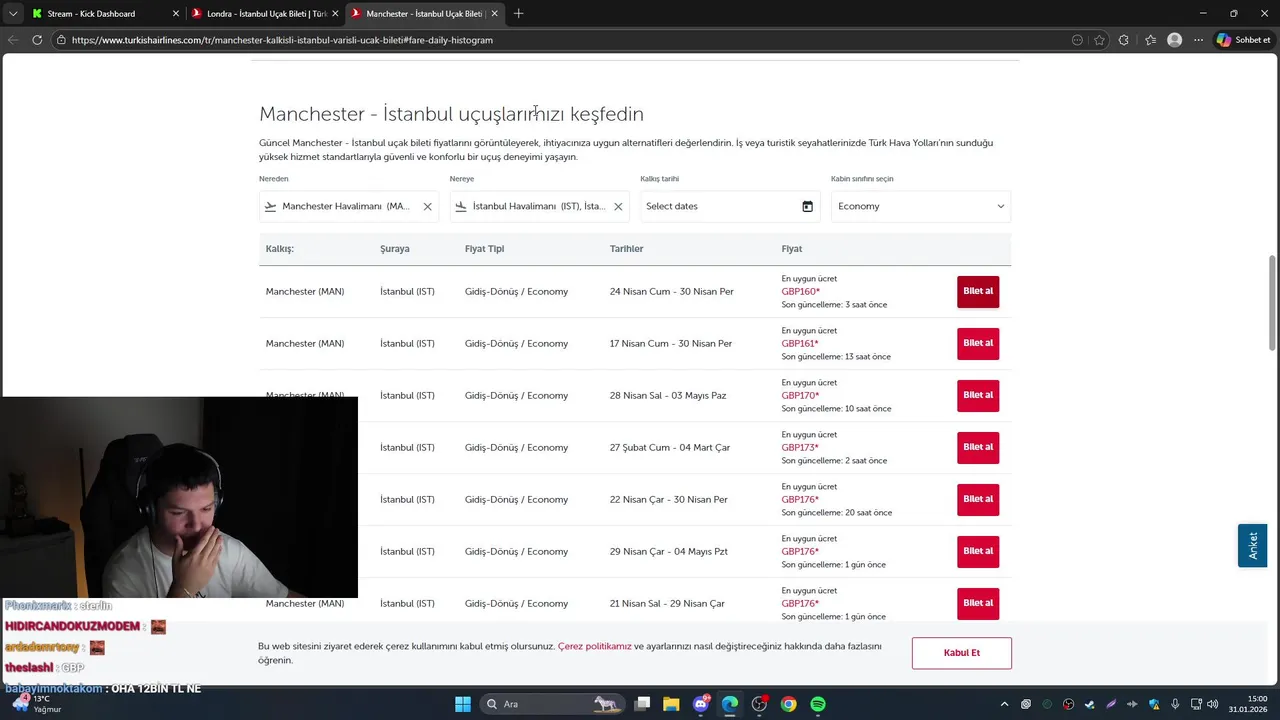Accept cookies with Kabul Et button
This screenshot has width=1280, height=720.
pos(962,653)
